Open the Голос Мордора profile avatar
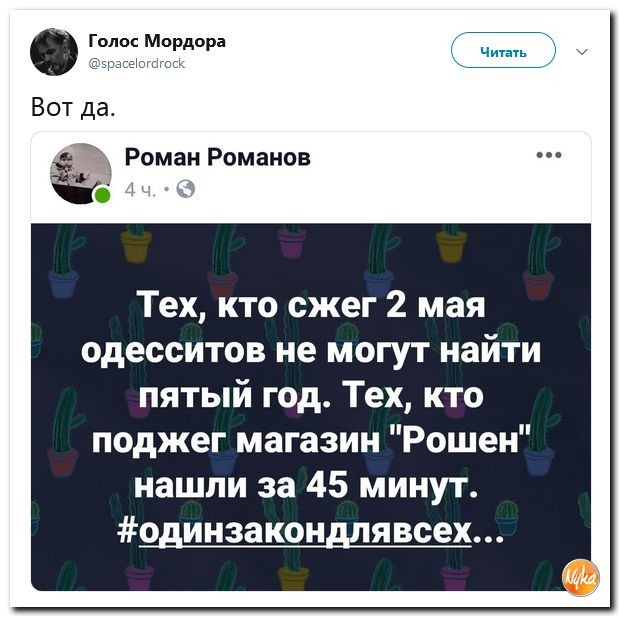621x618 pixels. coord(54,52)
